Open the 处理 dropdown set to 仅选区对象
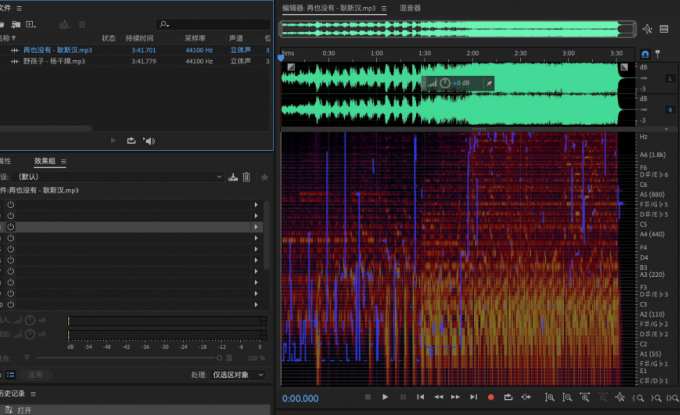The height and width of the screenshot is (415, 680). tap(238, 374)
